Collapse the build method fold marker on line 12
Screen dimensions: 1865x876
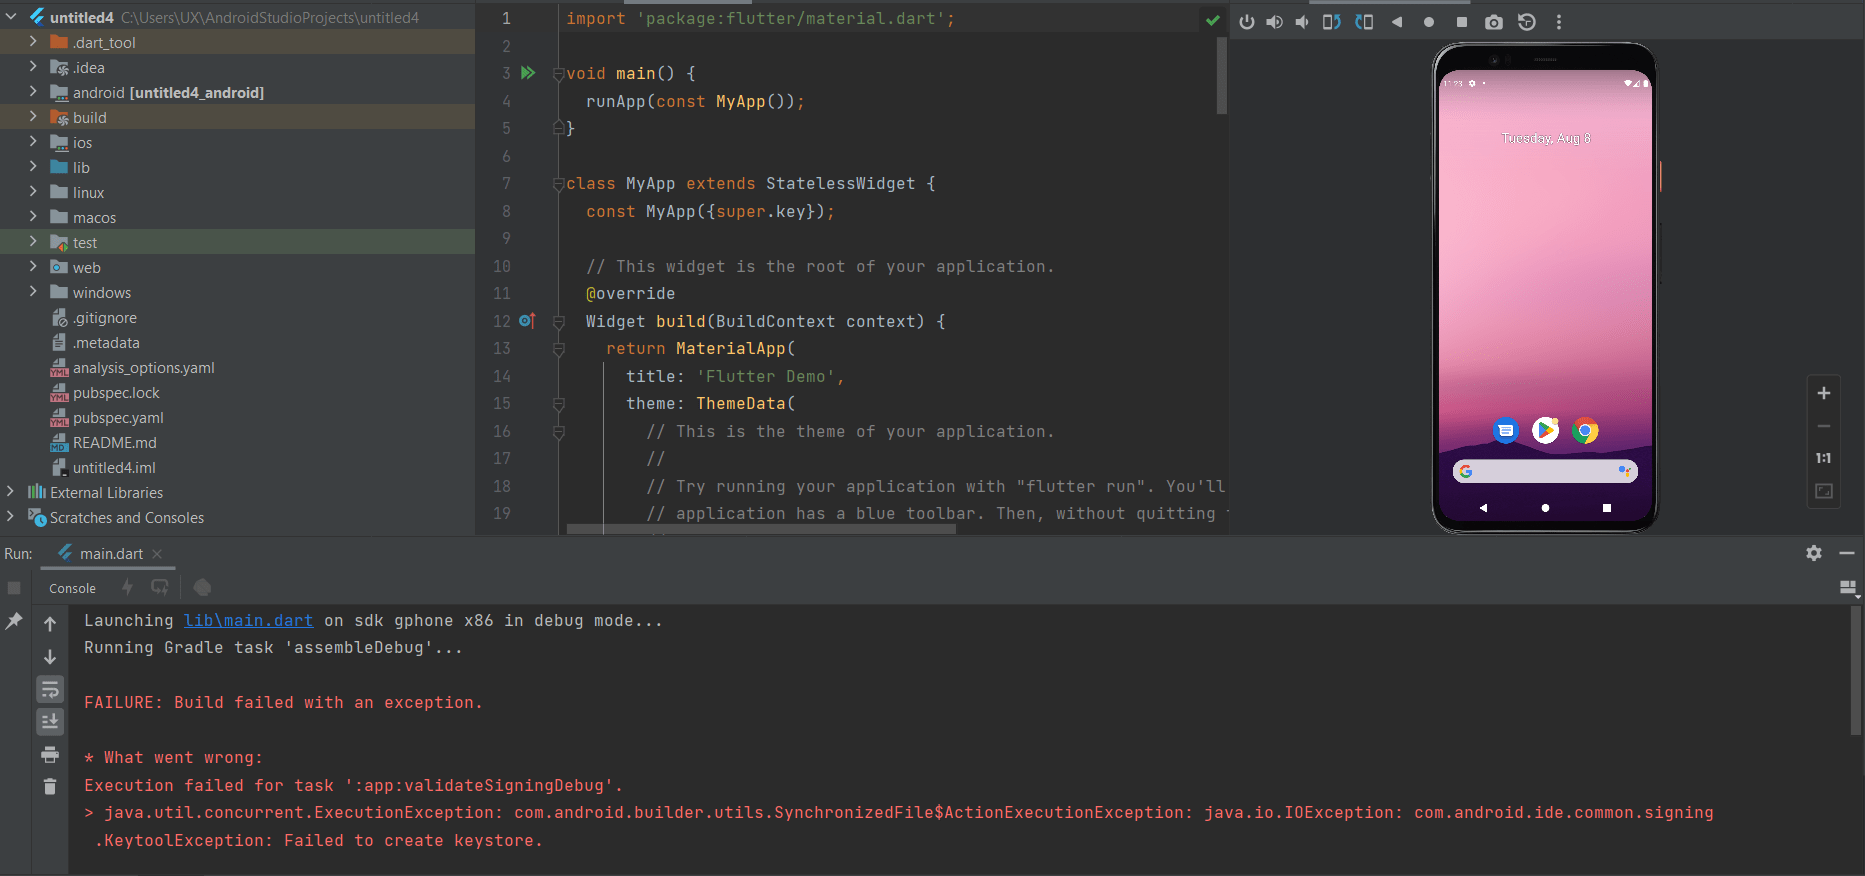click(x=559, y=322)
